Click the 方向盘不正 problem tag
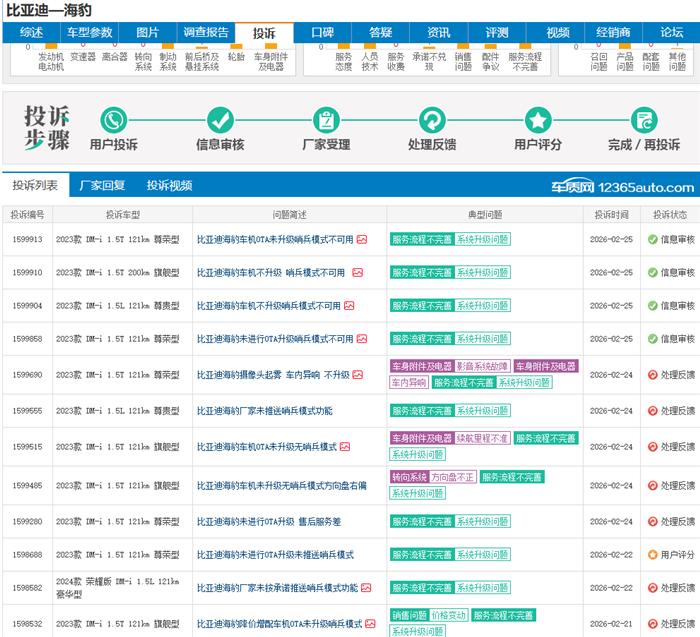Screen dimensions: 700x637 pos(453,478)
